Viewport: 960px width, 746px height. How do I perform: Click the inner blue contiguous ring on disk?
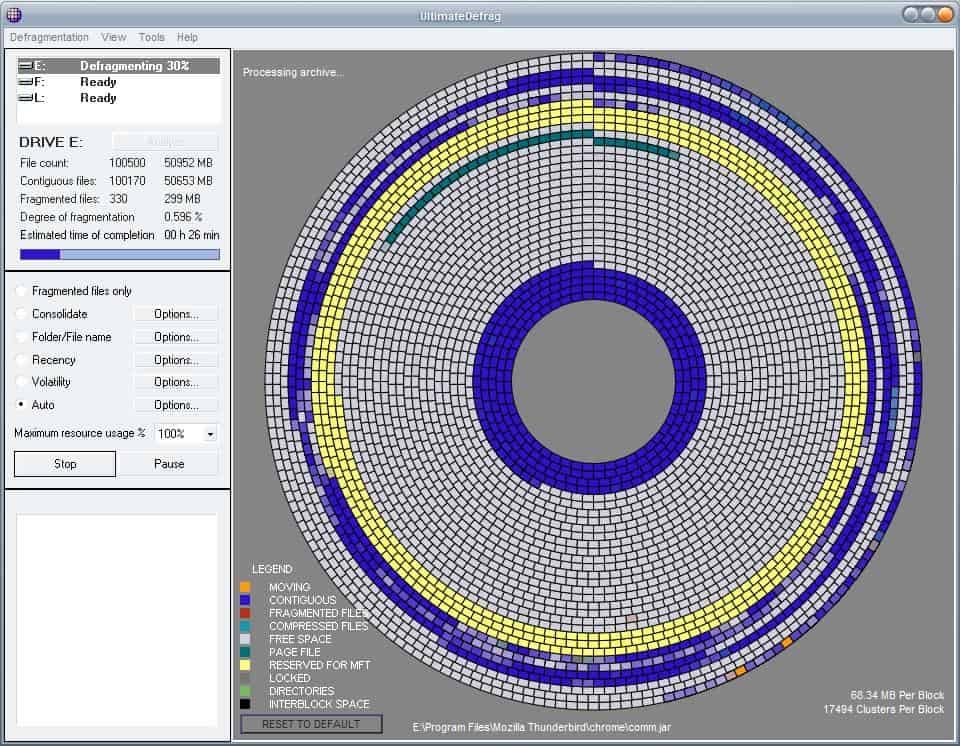click(x=493, y=380)
